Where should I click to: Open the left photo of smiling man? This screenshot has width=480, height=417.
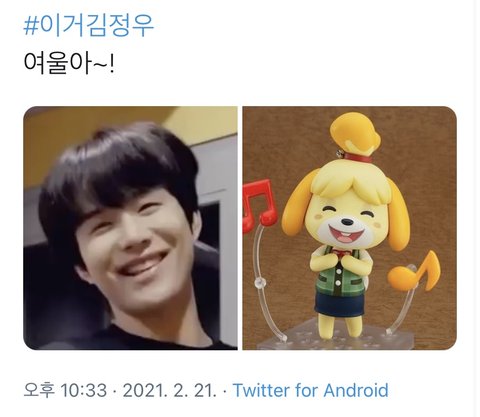(130, 228)
